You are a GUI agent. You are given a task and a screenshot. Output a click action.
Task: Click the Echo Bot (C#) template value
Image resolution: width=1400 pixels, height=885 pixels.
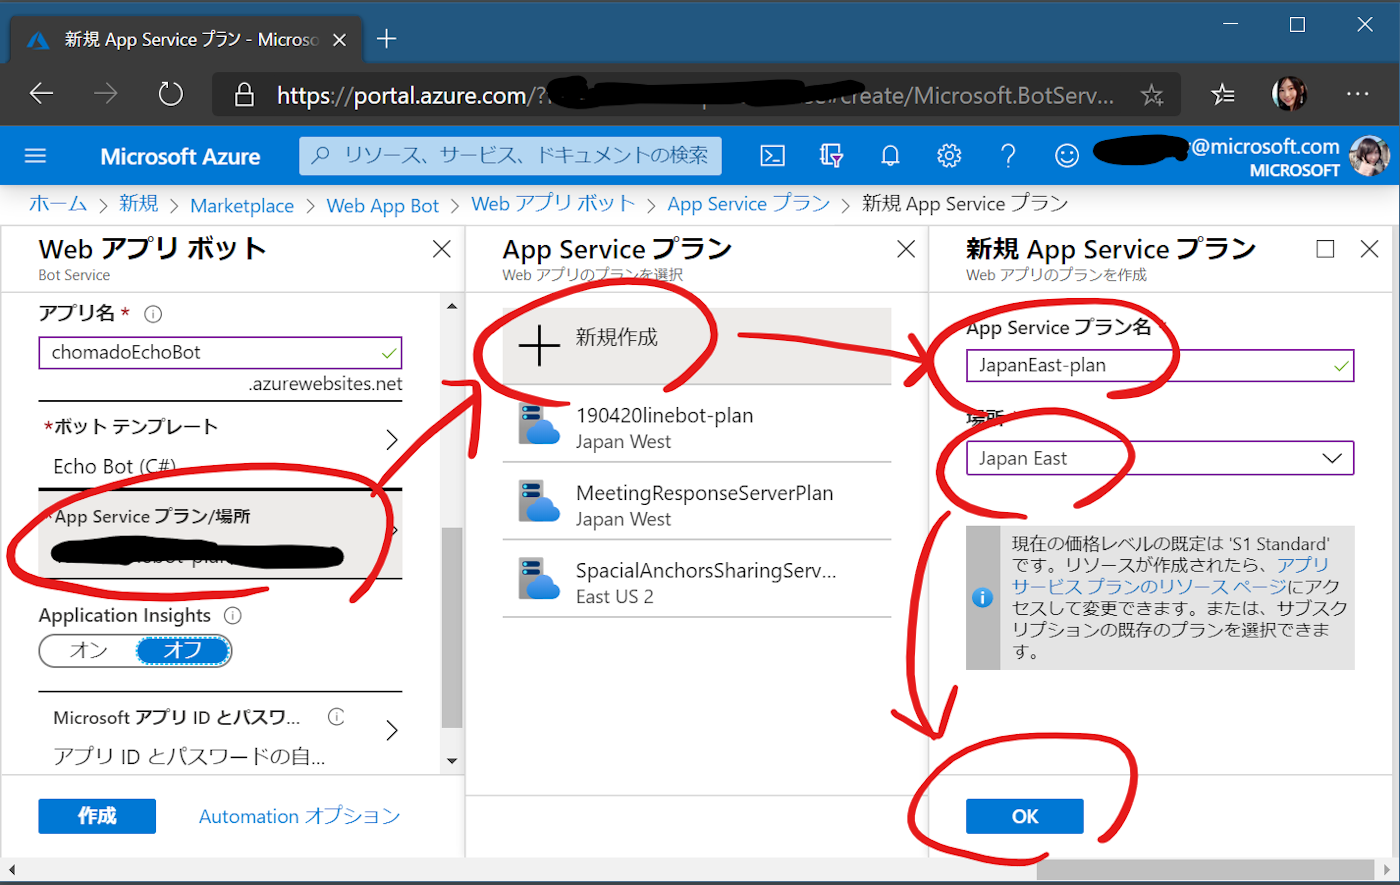tap(115, 466)
